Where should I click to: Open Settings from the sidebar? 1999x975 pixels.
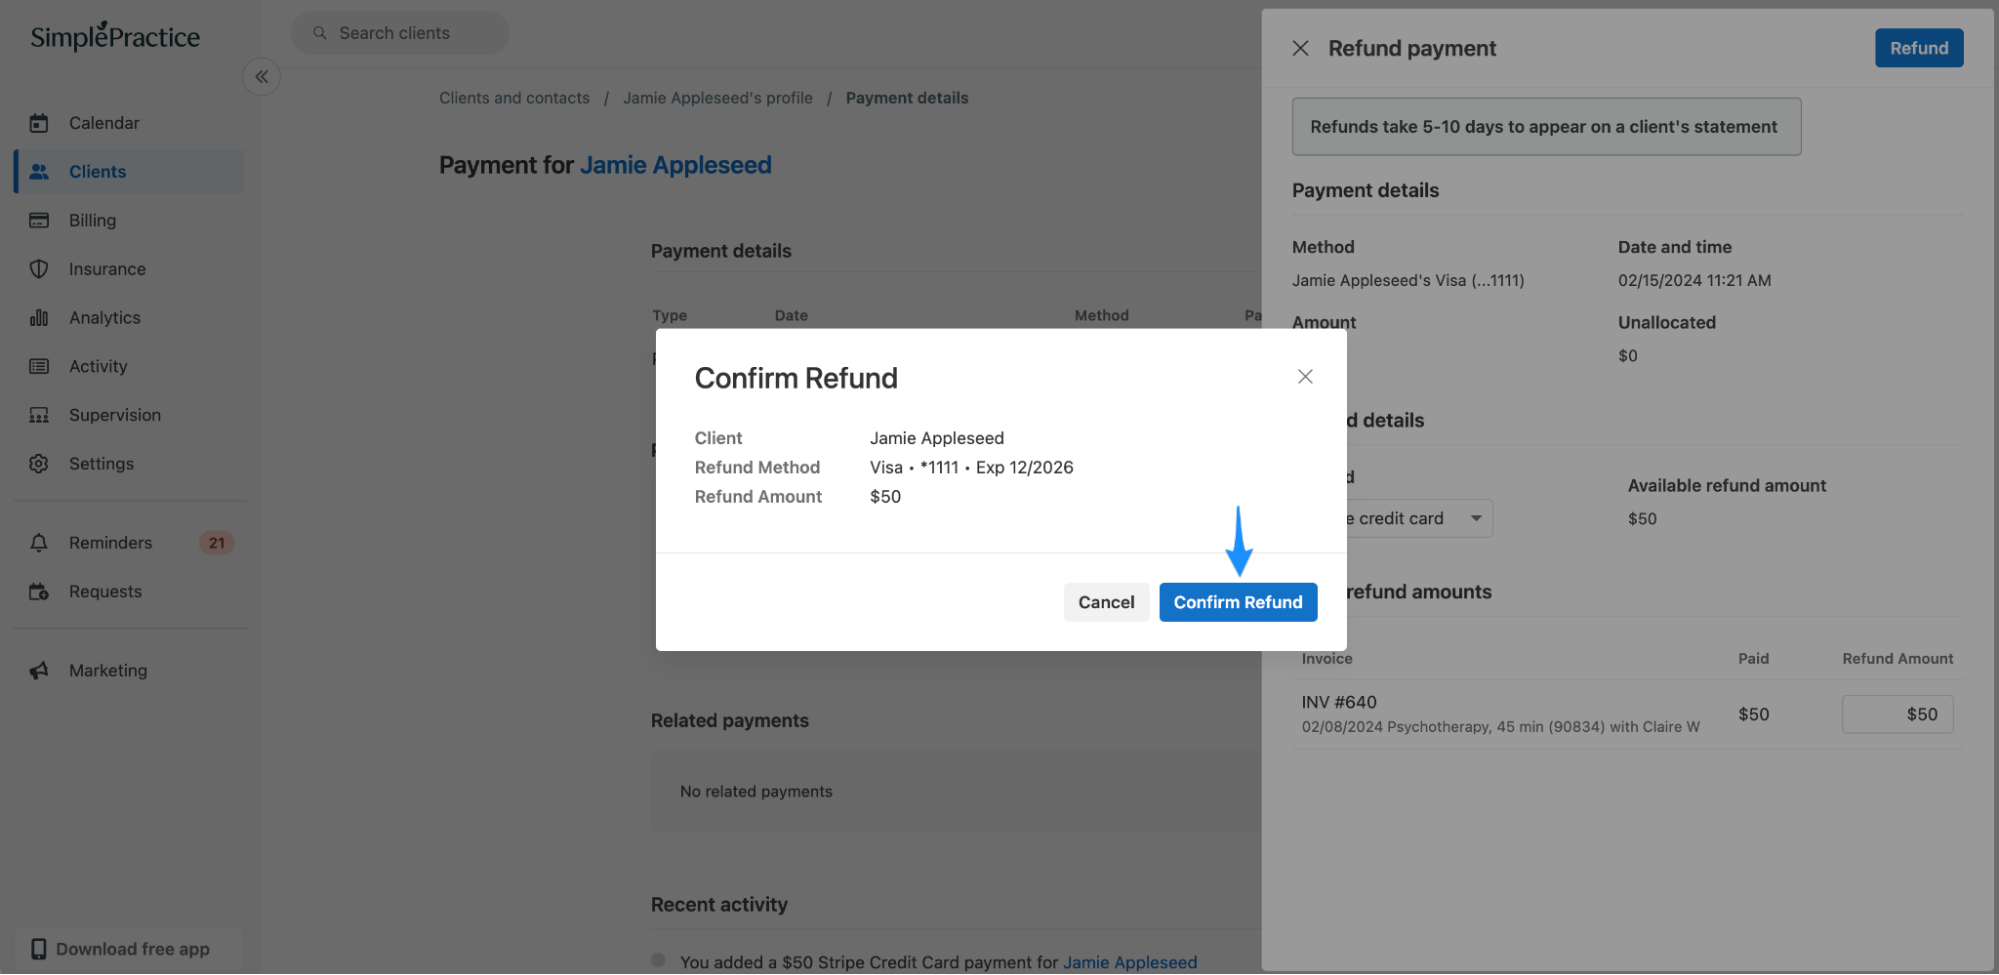(101, 463)
